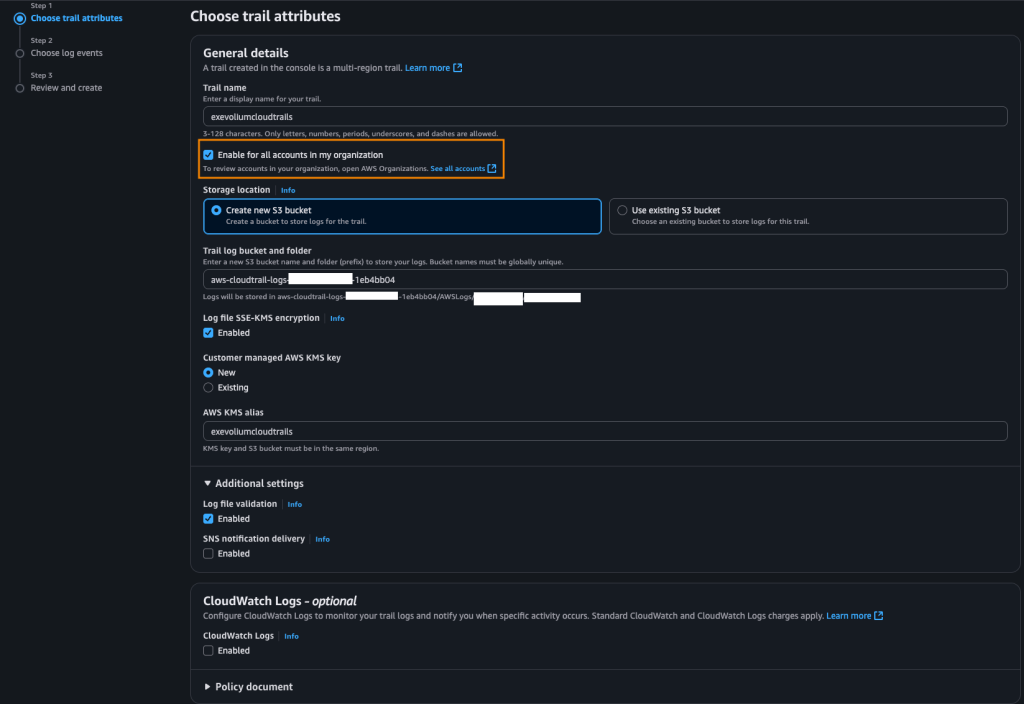Click the Trail name input field
1024x704 pixels.
(604, 116)
